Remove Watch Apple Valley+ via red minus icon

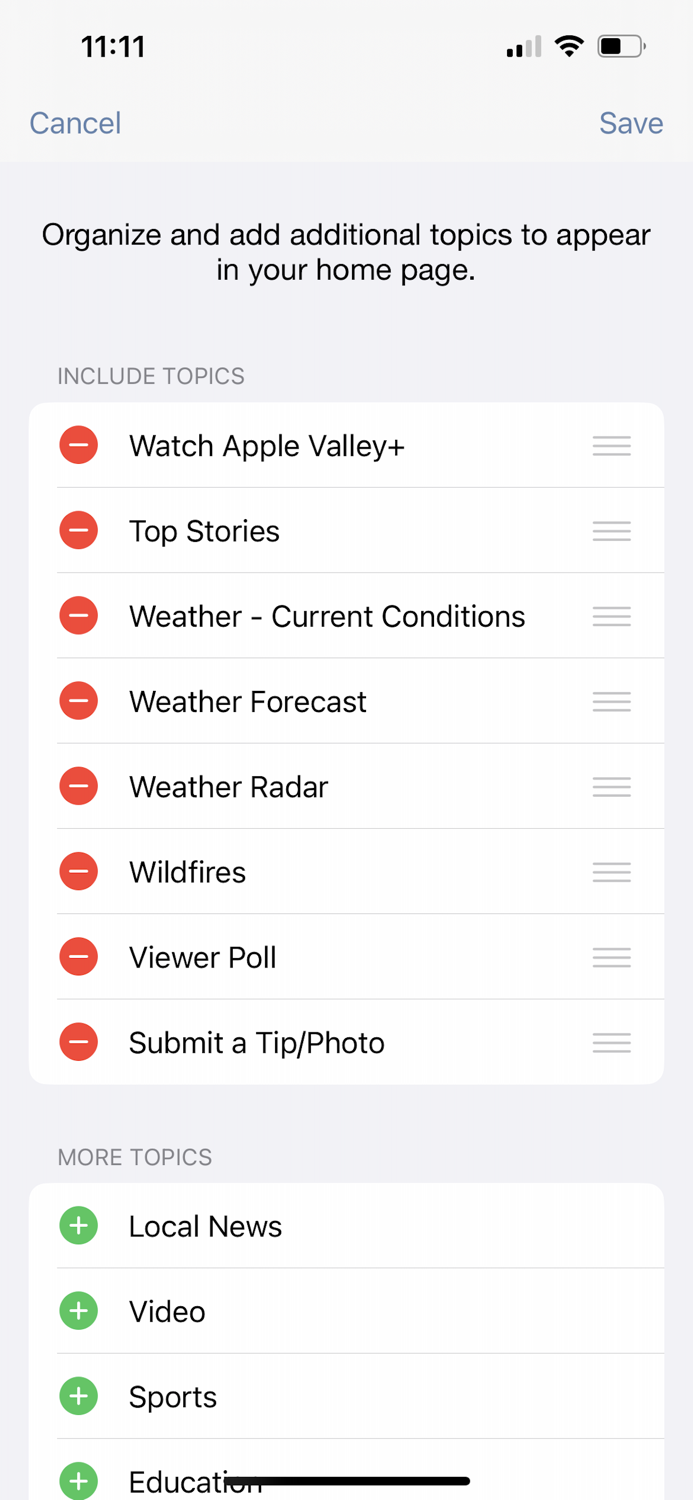point(78,445)
